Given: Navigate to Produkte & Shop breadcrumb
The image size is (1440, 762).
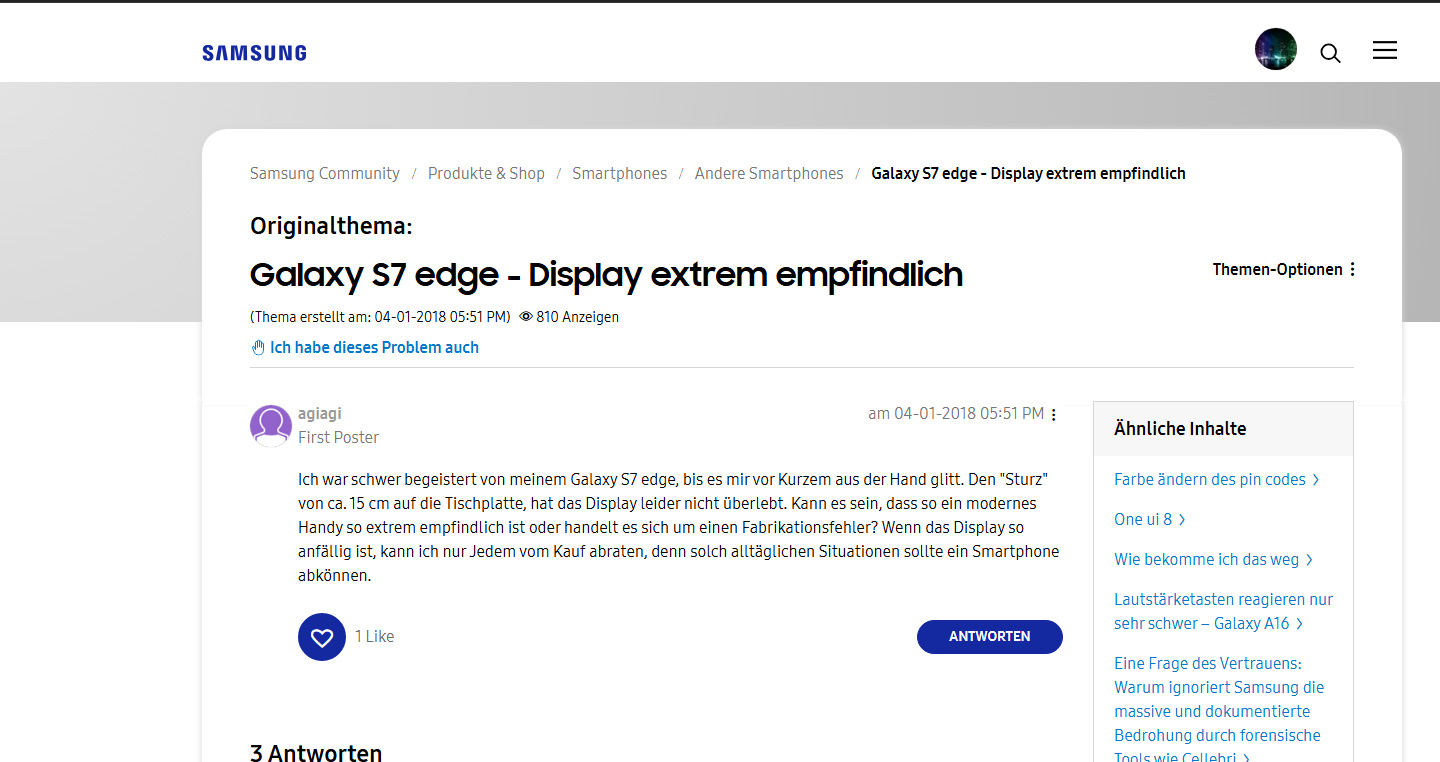Looking at the screenshot, I should pos(486,173).
